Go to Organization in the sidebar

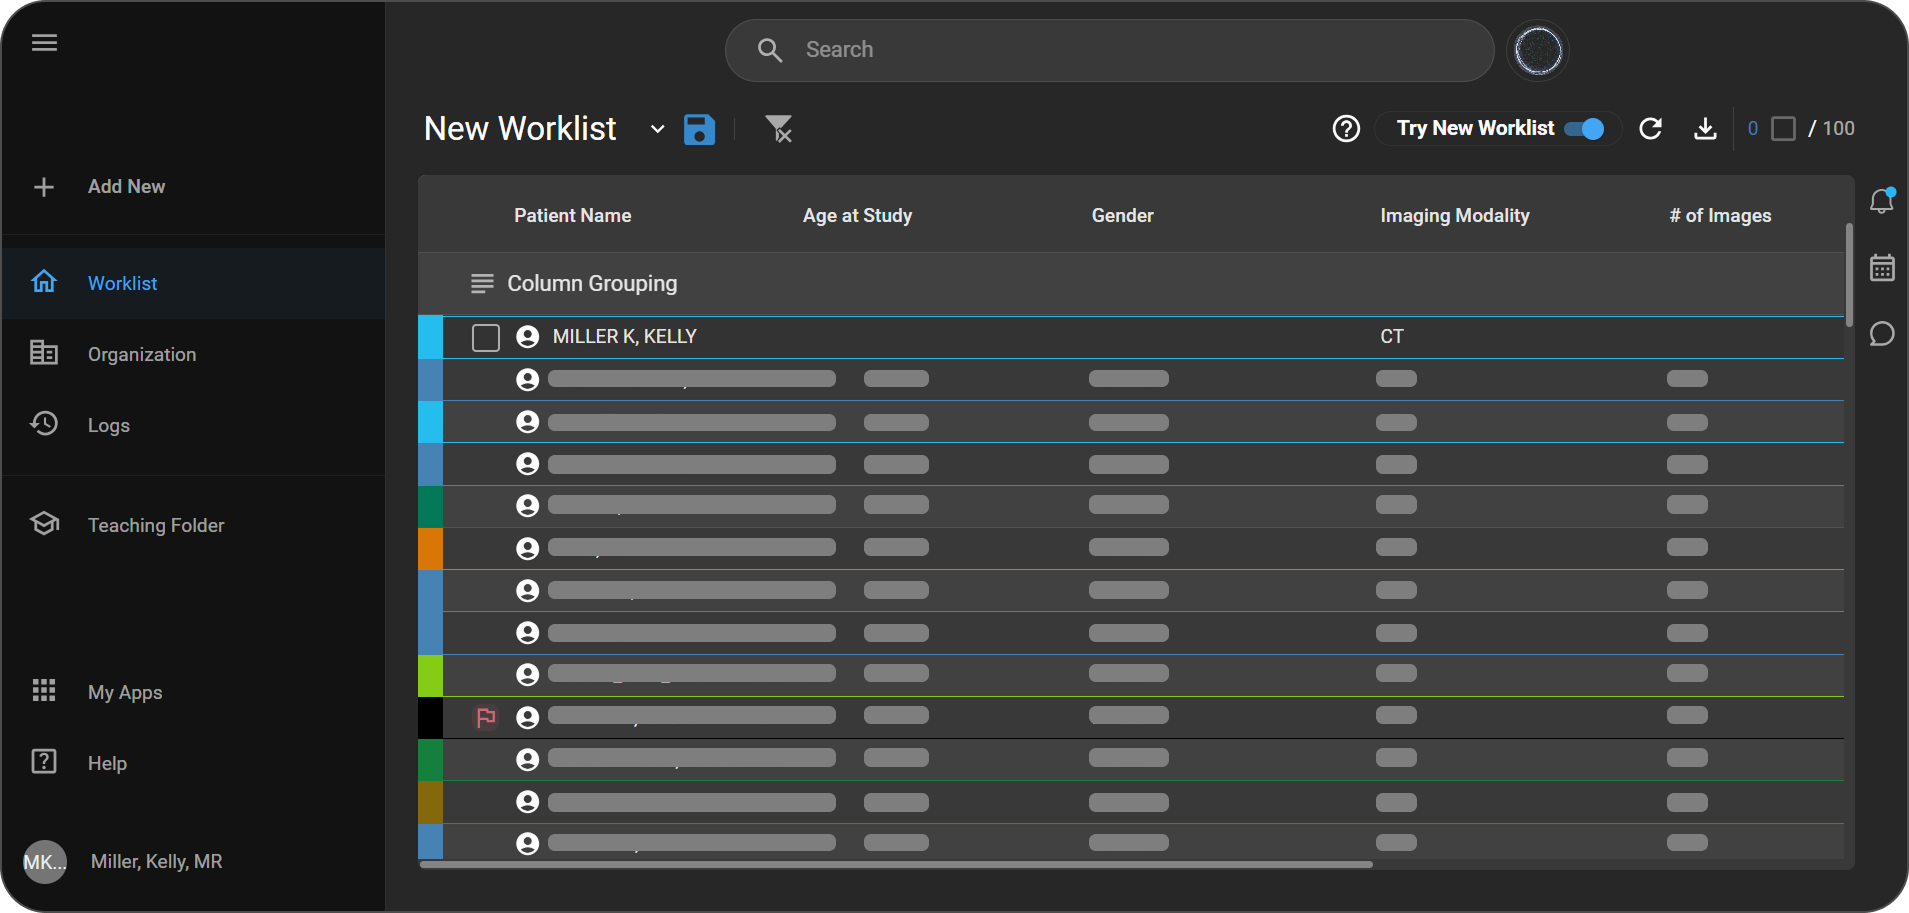141,354
